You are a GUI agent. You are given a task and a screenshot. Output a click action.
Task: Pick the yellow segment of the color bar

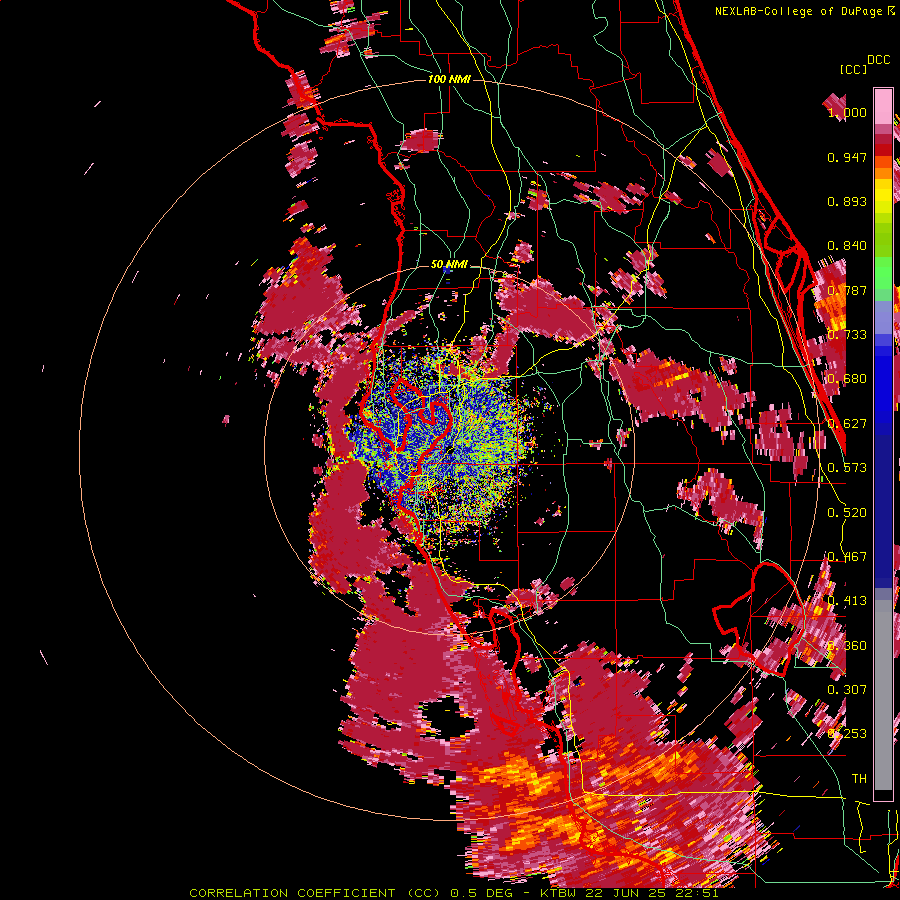click(x=883, y=196)
